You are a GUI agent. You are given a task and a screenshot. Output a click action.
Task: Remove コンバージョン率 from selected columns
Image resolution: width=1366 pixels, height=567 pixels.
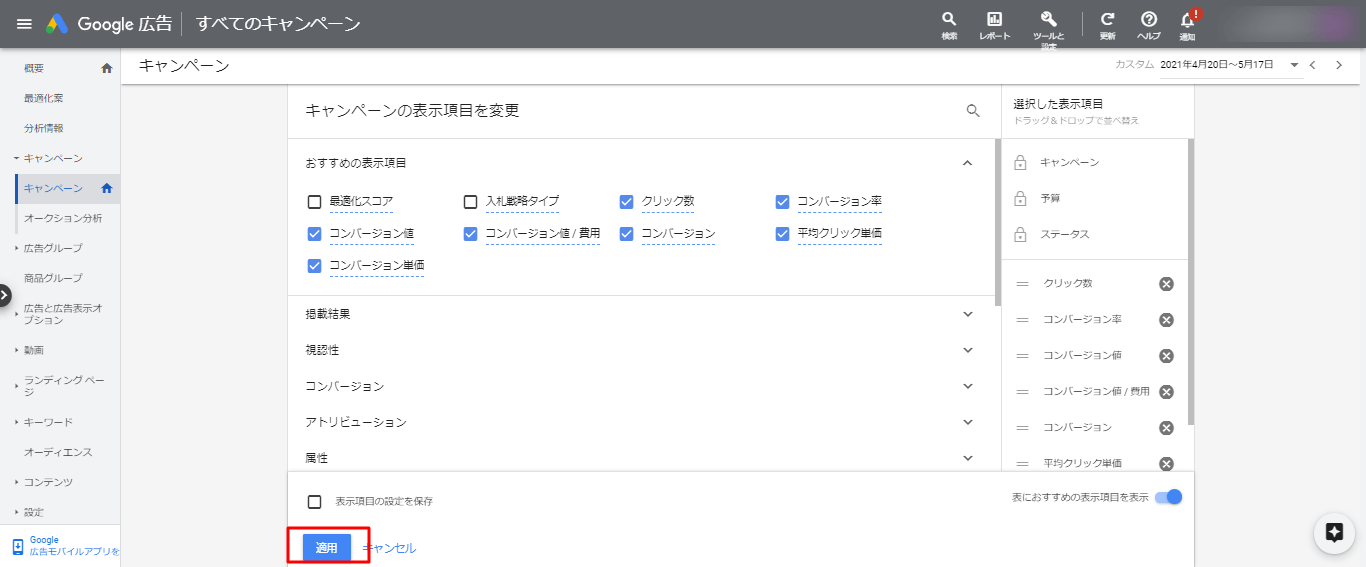(x=1166, y=320)
